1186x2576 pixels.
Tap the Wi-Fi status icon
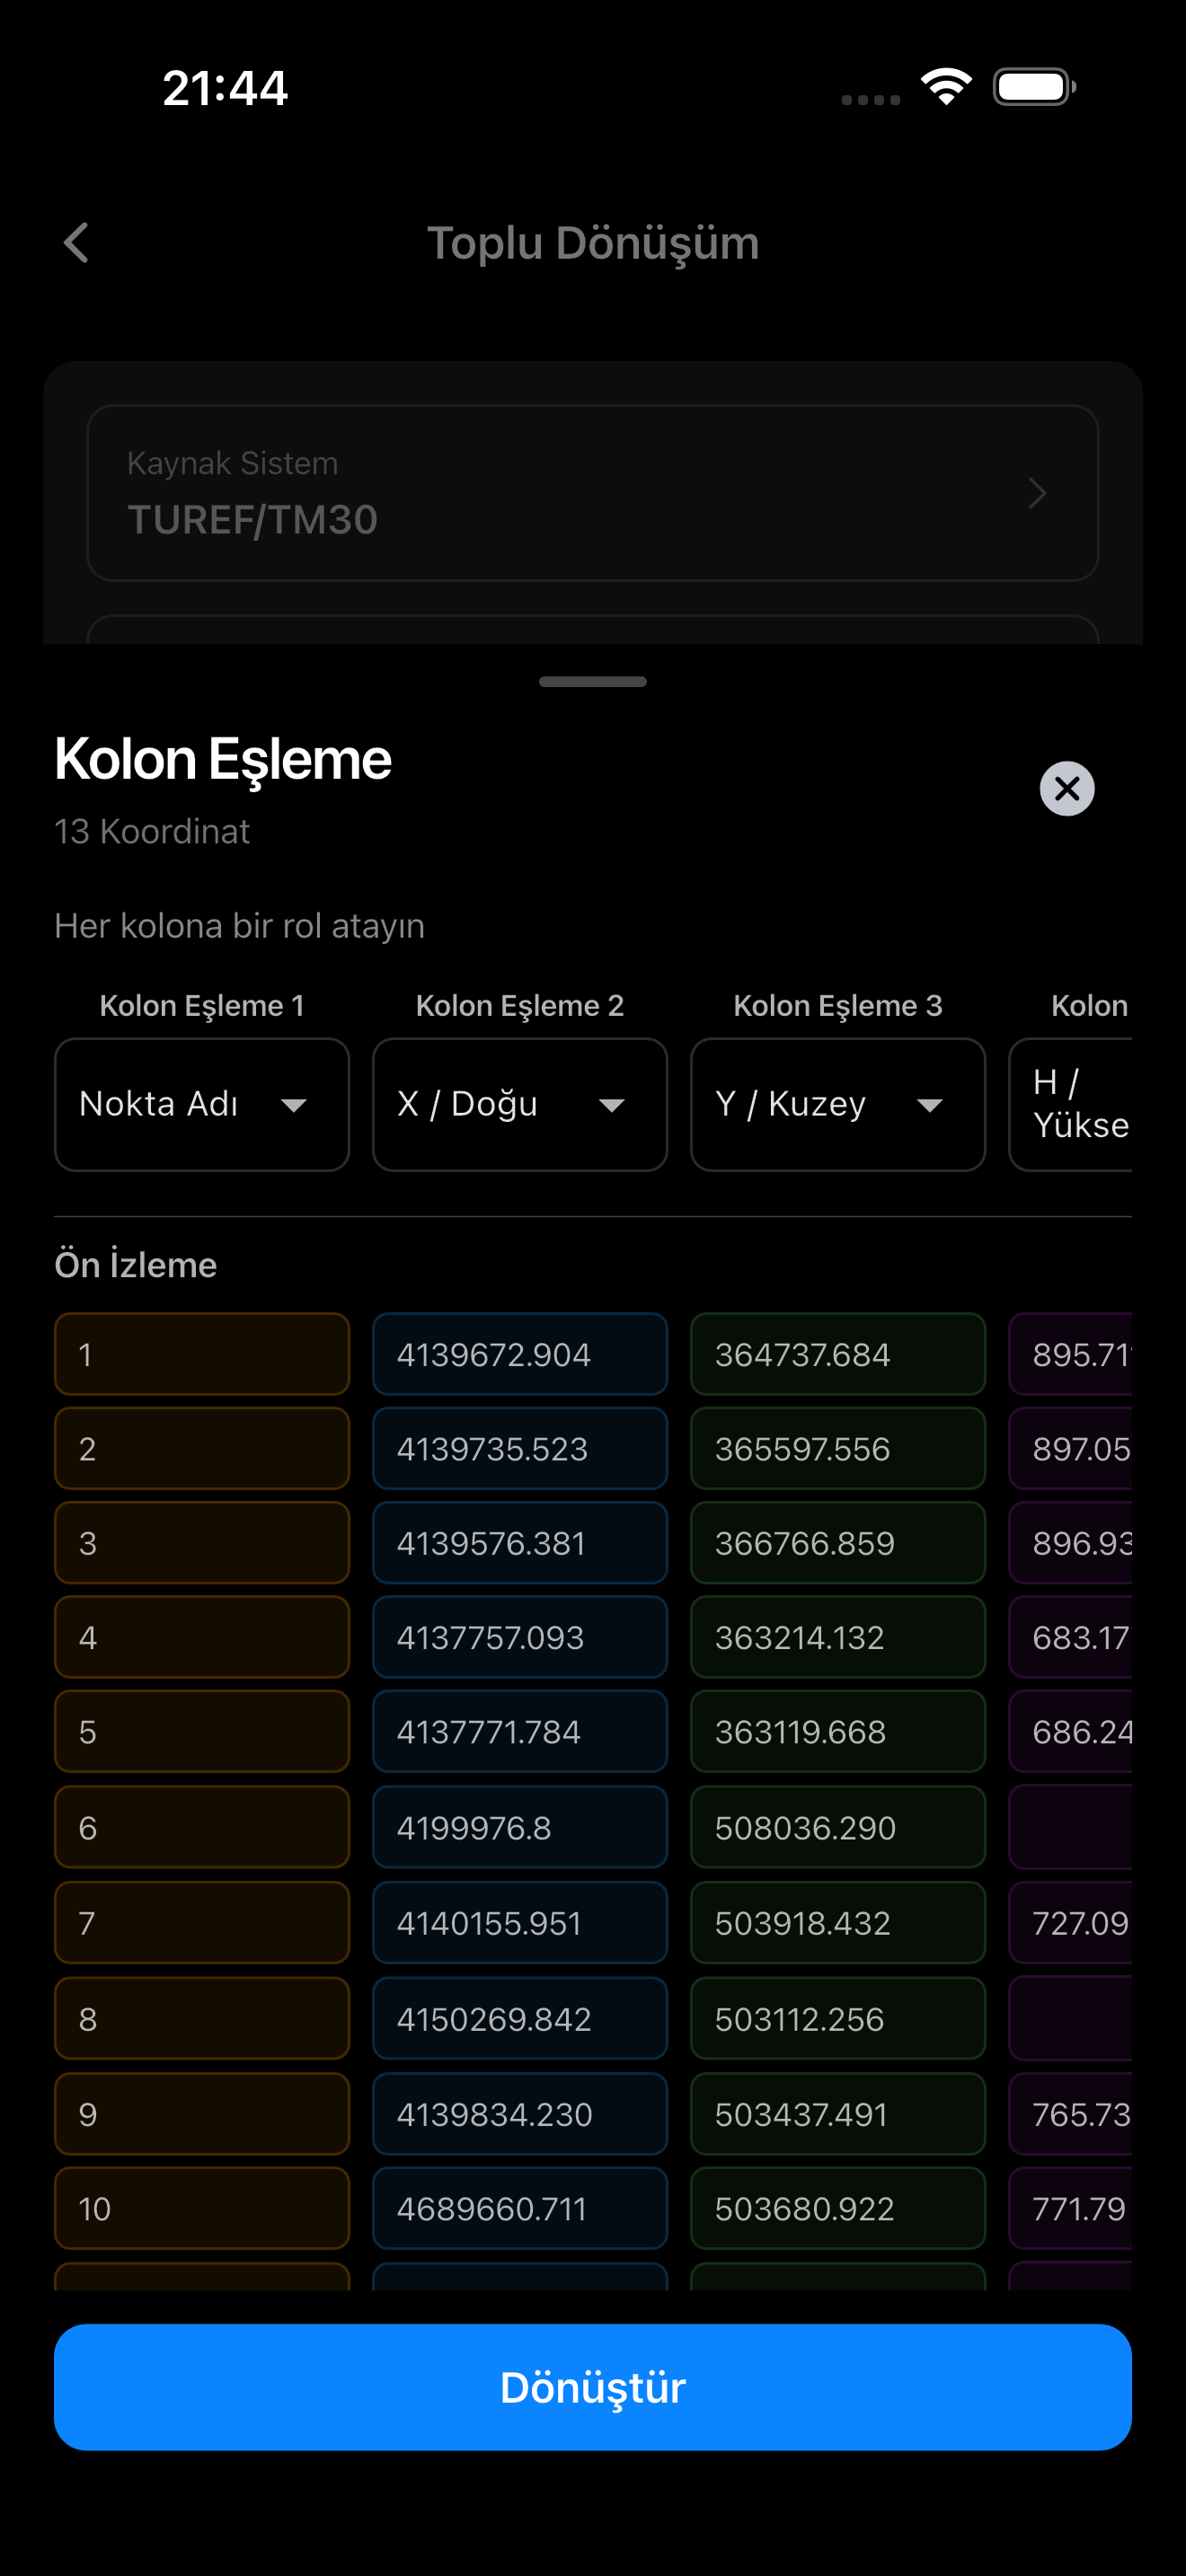pos(946,87)
